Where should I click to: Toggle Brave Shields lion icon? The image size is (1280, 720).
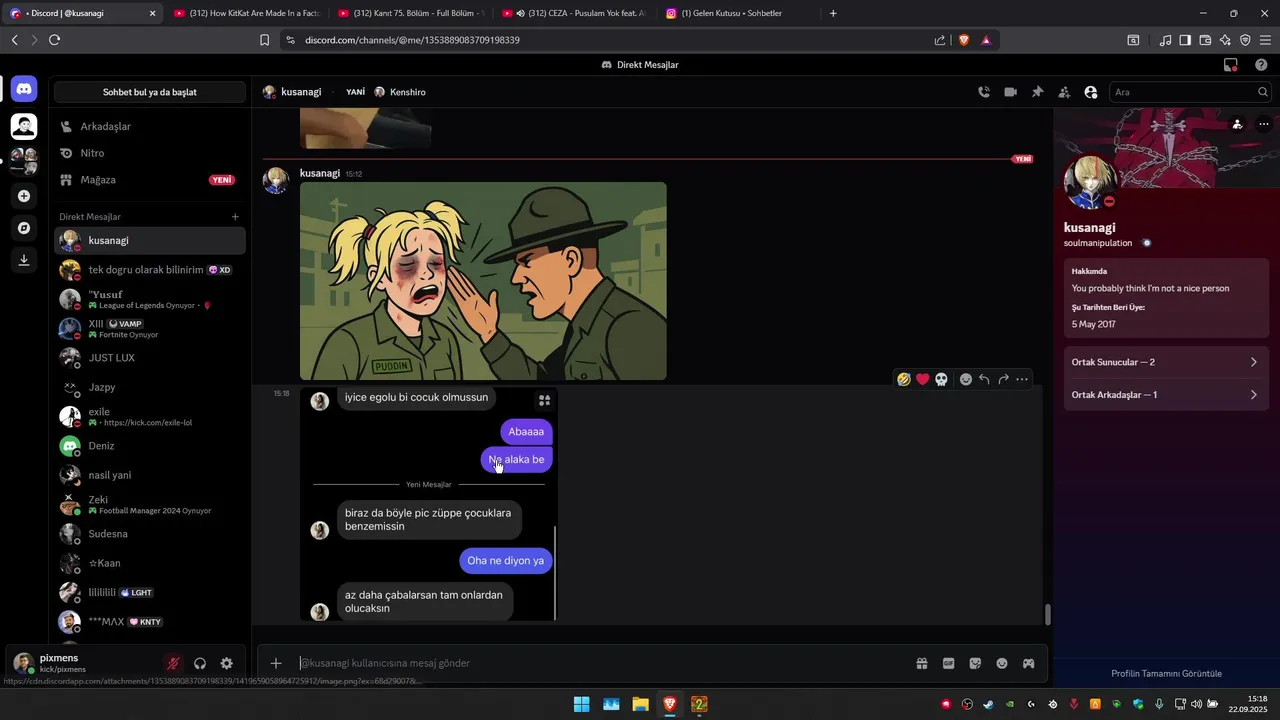pos(964,40)
